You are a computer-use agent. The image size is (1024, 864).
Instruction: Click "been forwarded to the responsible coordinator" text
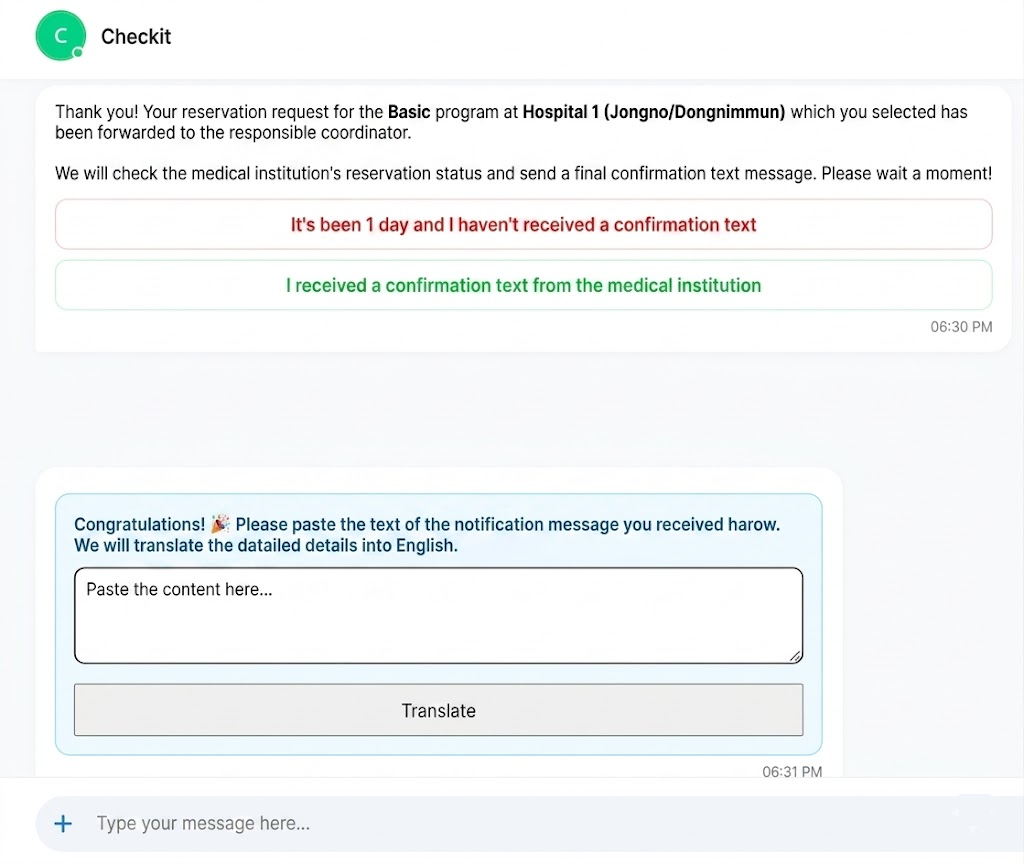coord(233,133)
